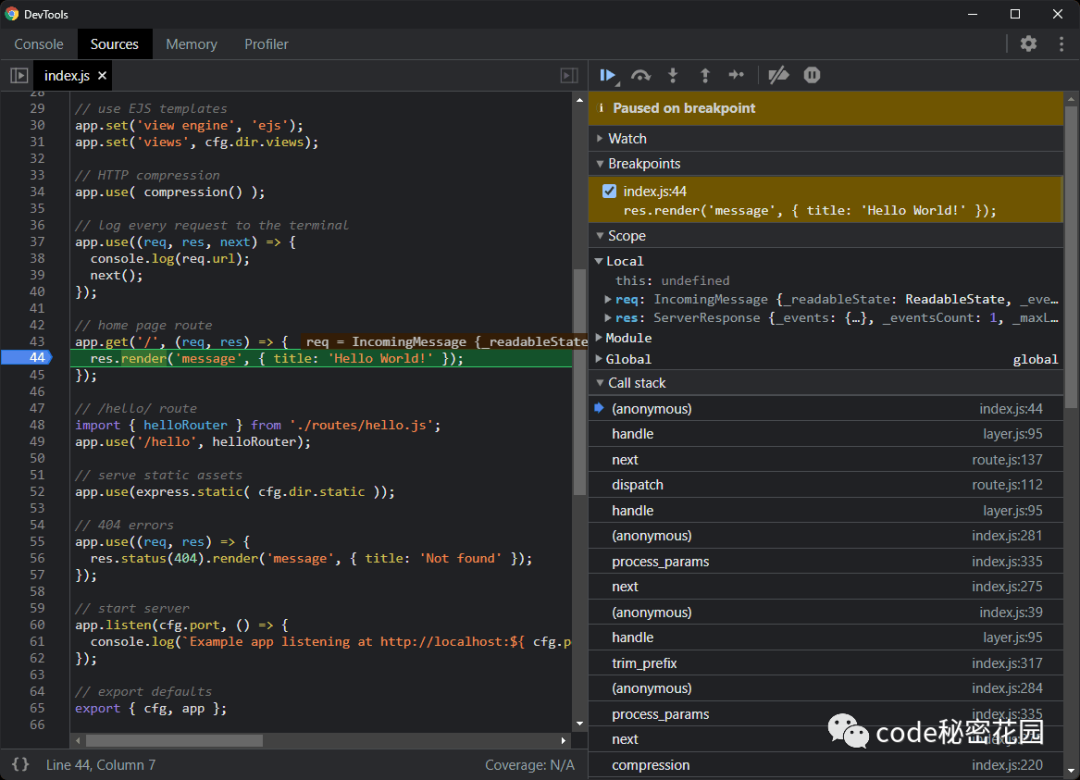Switch to the Console tab
Viewport: 1080px width, 780px height.
[39, 44]
